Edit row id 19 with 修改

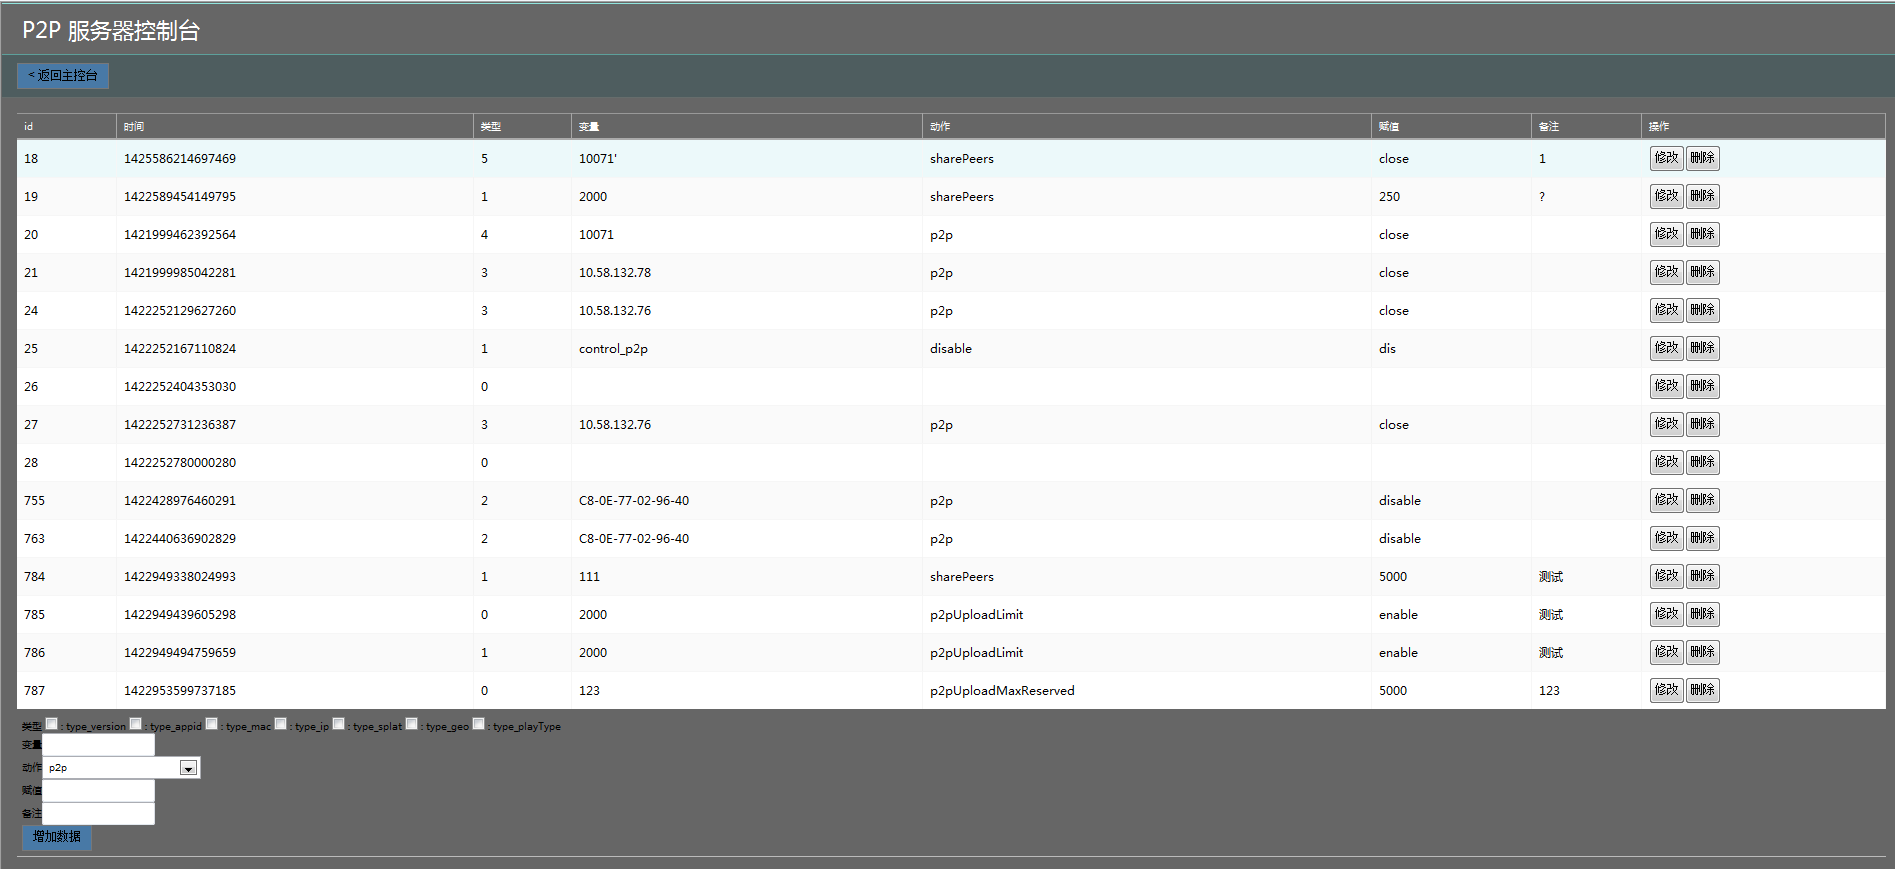point(1666,196)
